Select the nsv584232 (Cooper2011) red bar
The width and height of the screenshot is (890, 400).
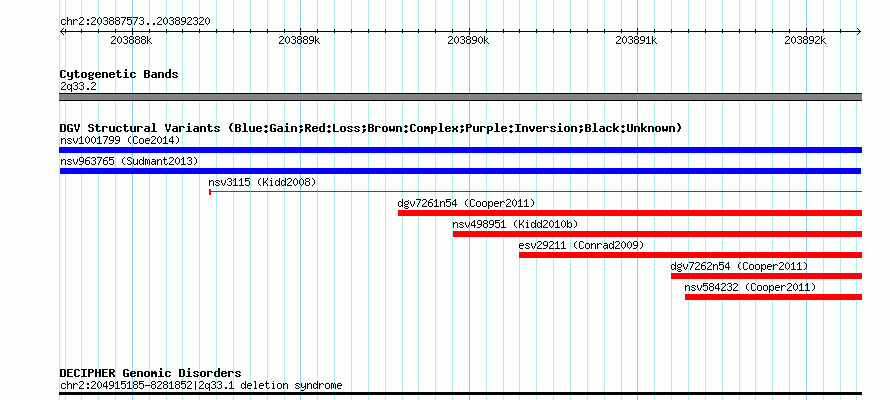[x=773, y=297]
